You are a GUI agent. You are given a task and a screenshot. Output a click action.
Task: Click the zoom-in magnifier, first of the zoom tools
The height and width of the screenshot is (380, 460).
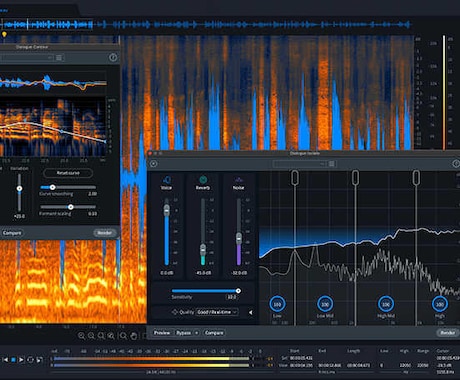click(81, 336)
